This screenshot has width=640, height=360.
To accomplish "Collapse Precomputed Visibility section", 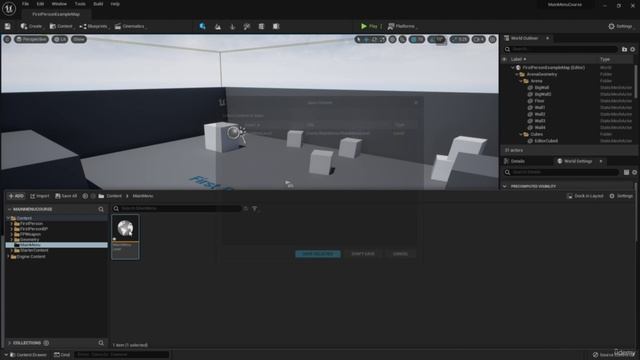I will click(505, 186).
